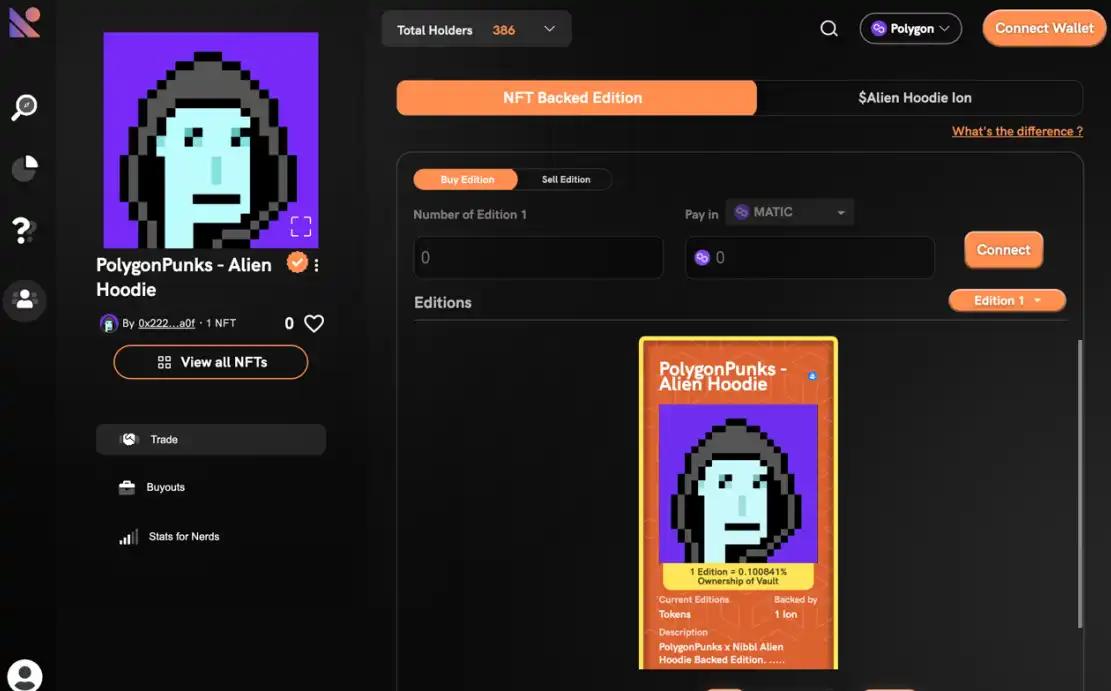The image size is (1111, 691).
Task: Click the PolygonPunks Alien Hoodie profile image
Action: coord(210,140)
